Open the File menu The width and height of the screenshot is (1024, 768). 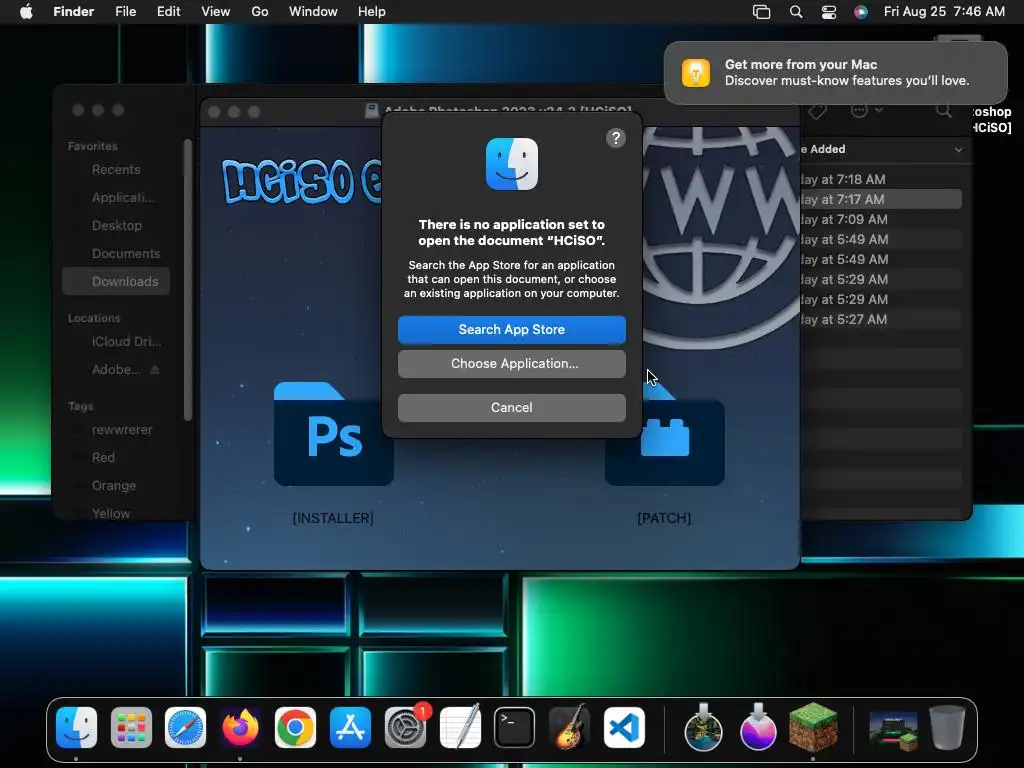coord(125,12)
